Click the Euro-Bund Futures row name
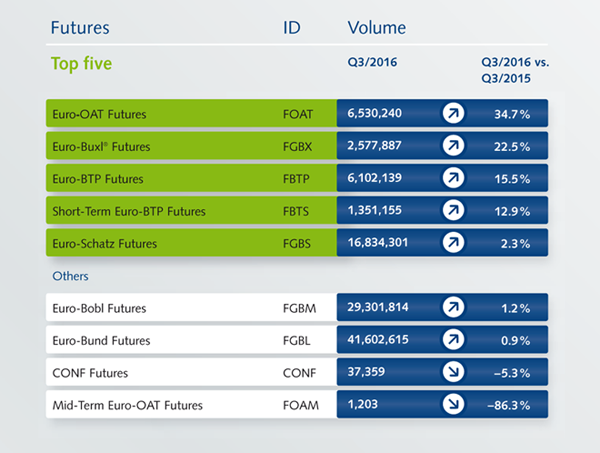The image size is (600, 453). point(99,340)
